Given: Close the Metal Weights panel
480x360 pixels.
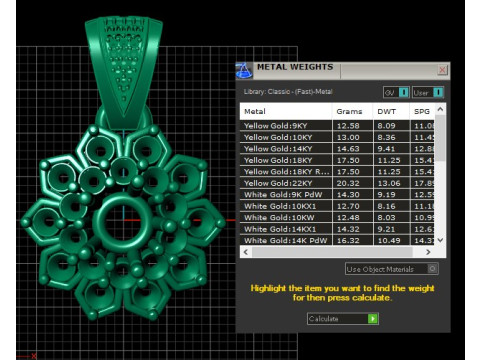Looking at the screenshot, I should (x=442, y=70).
